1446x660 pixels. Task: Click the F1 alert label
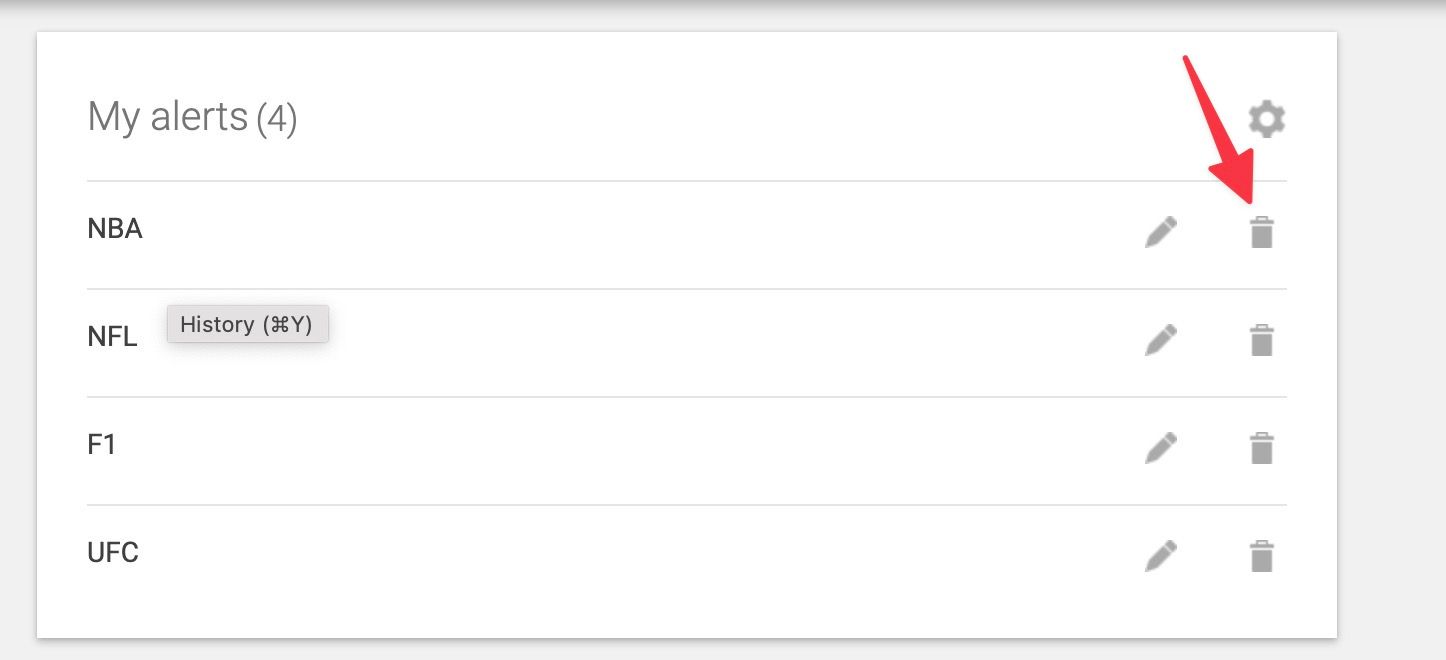click(103, 445)
